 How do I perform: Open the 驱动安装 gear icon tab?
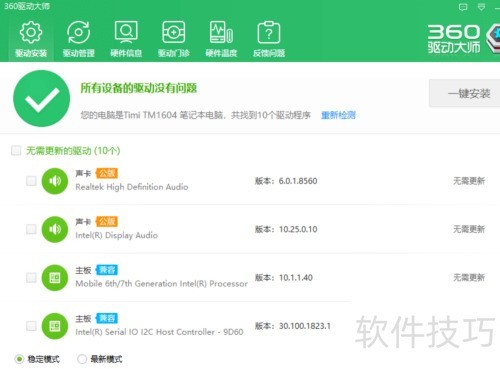point(31,39)
